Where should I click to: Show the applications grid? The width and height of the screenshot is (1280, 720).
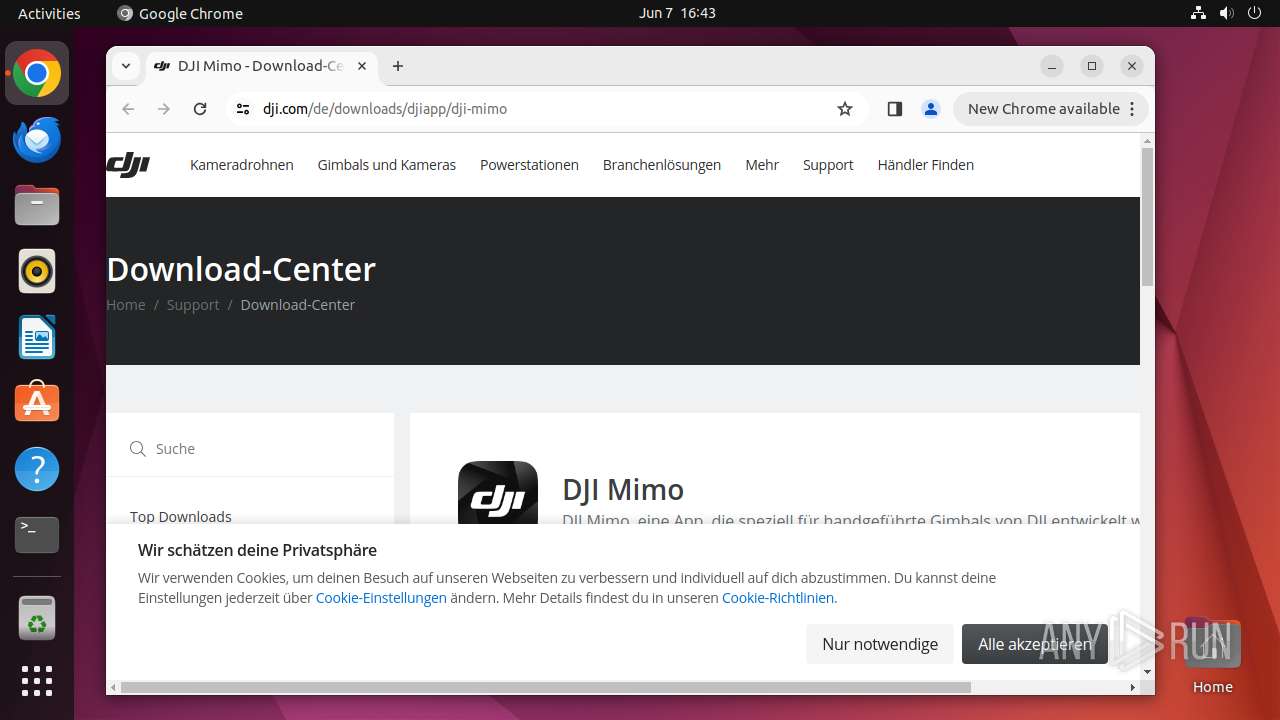pos(37,681)
